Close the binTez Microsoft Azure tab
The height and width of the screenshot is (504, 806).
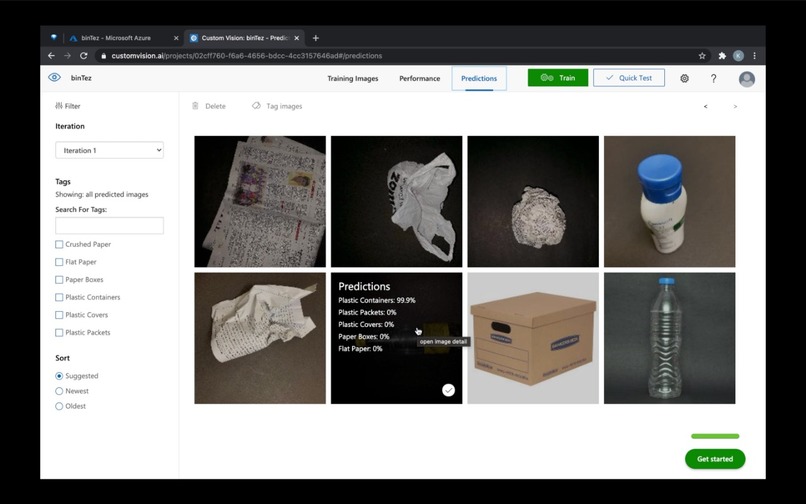tap(176, 38)
